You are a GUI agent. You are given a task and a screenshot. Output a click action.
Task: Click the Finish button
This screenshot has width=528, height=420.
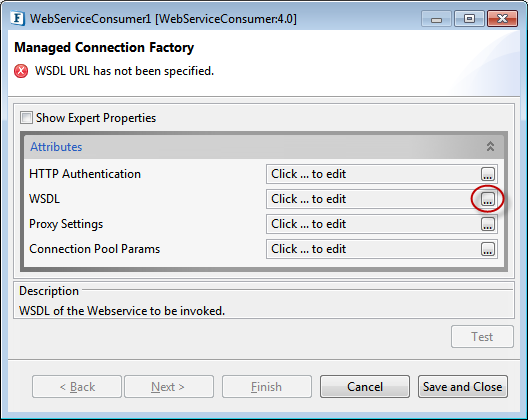pyautogui.click(x=267, y=387)
